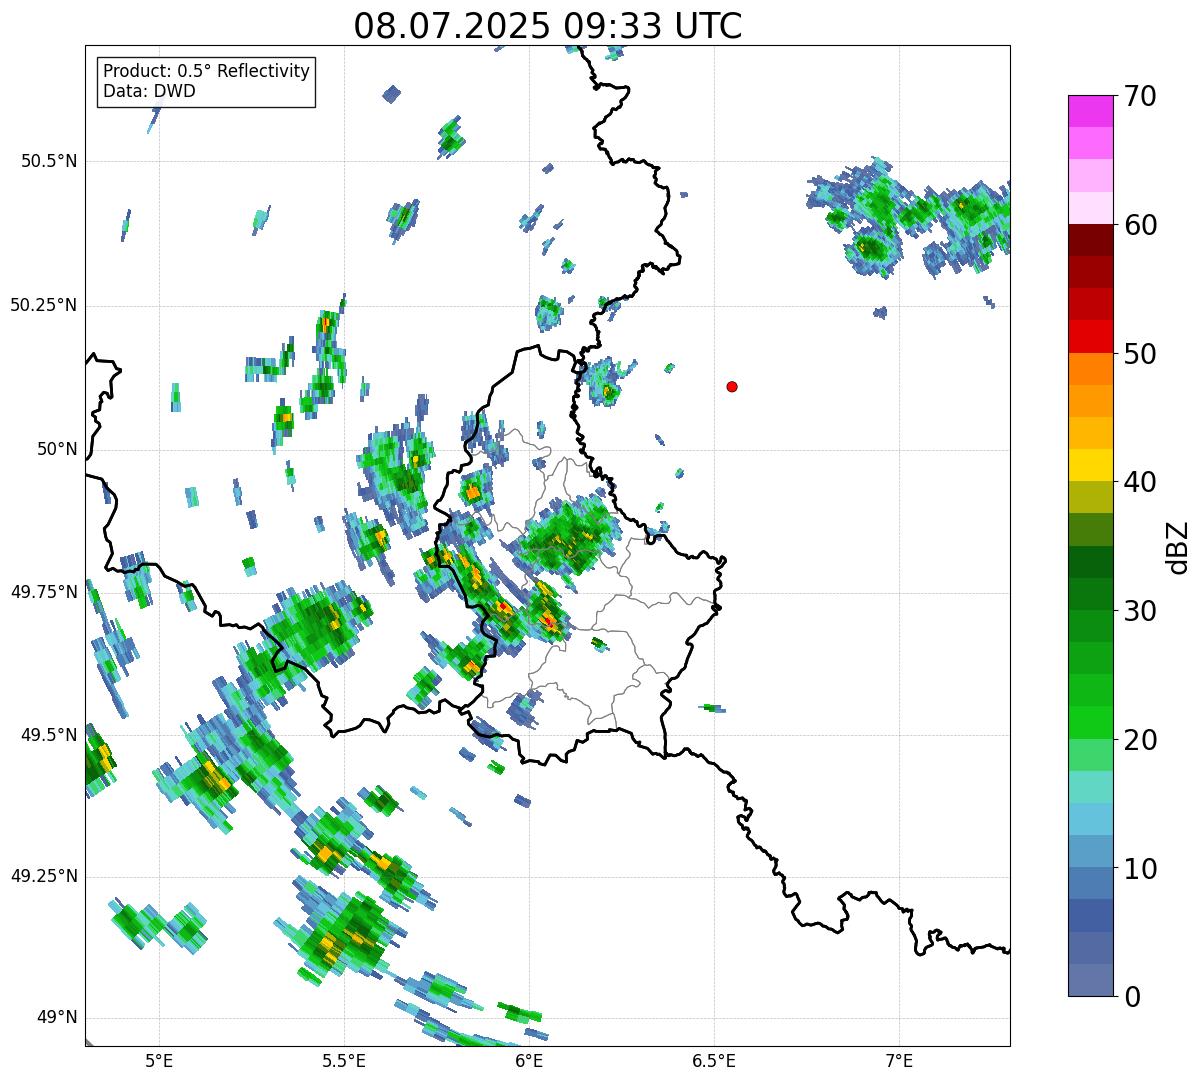Click colorbar tick value 20
This screenshot has width=1202, height=1081.
point(1140,740)
